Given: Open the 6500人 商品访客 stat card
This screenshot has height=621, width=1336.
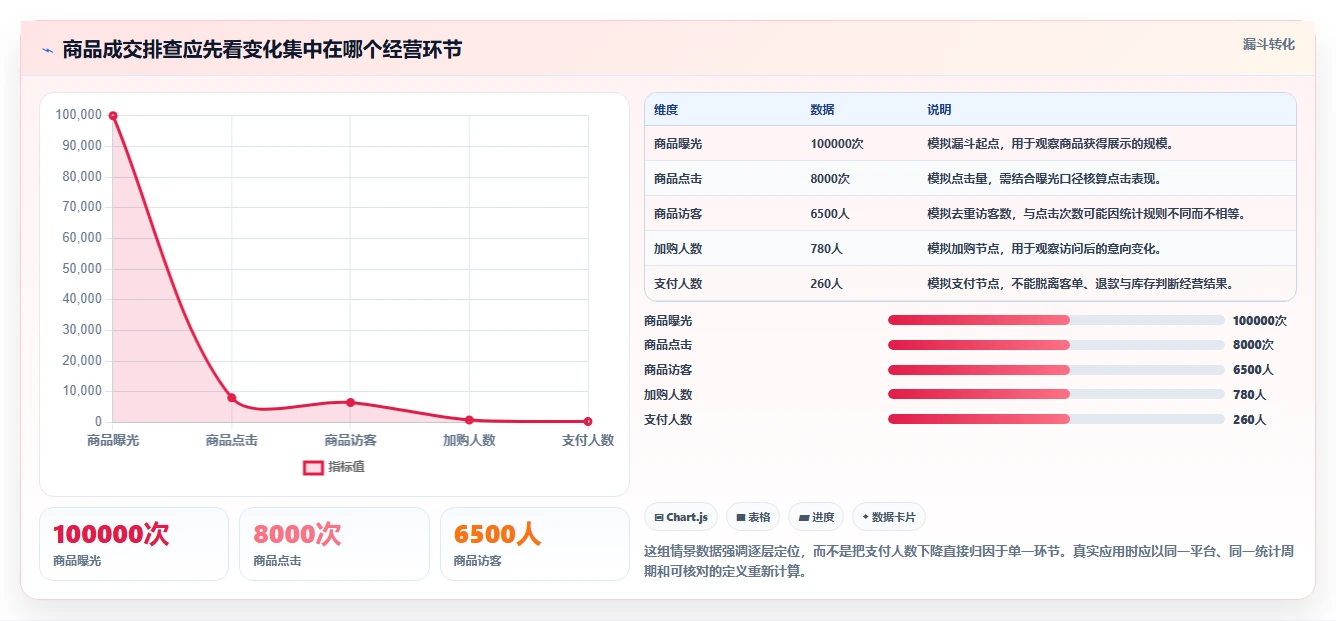Looking at the screenshot, I should (x=535, y=544).
